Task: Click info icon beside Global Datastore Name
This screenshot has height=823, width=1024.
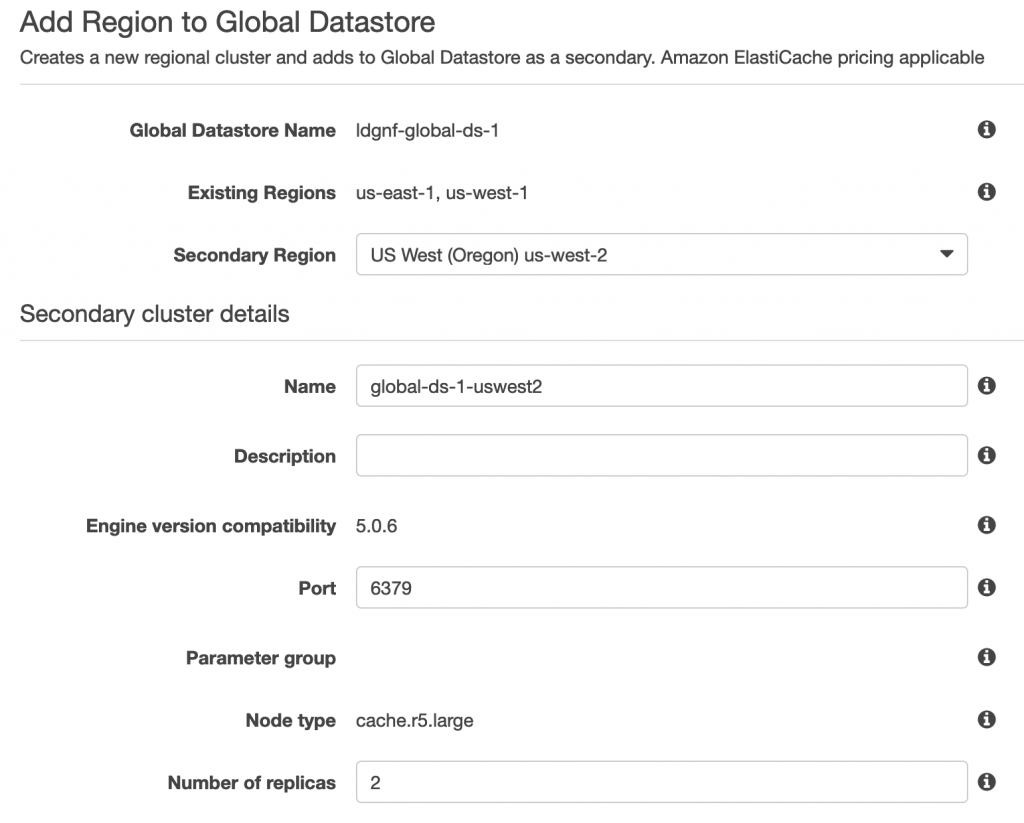Action: [x=986, y=129]
